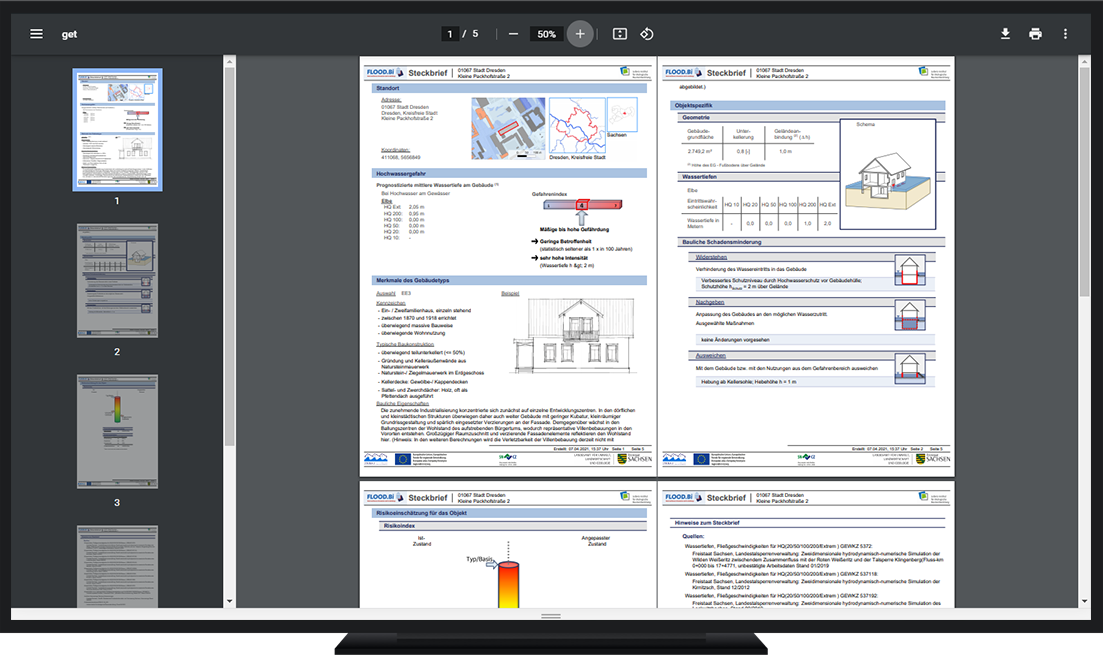
Task: Click the thumbnail sidebar vertical scrollbar
Action: pyautogui.click(x=229, y=300)
